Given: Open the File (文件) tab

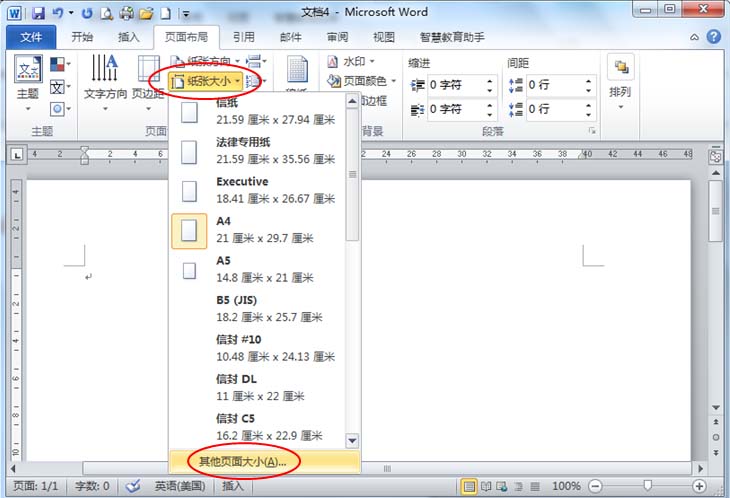Looking at the screenshot, I should pyautogui.click(x=32, y=37).
